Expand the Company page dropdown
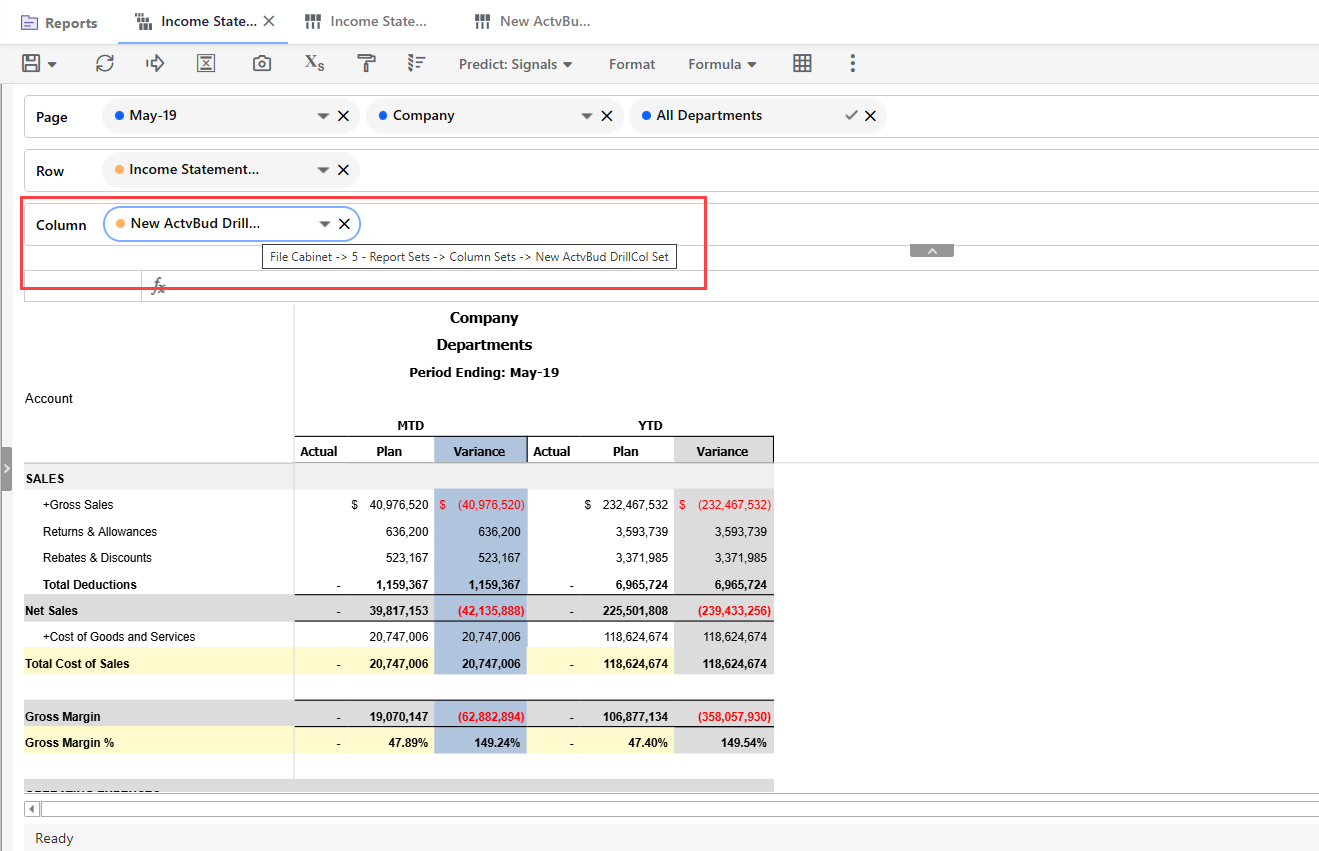Screen dimensions: 1319x851 pyautogui.click(x=587, y=116)
